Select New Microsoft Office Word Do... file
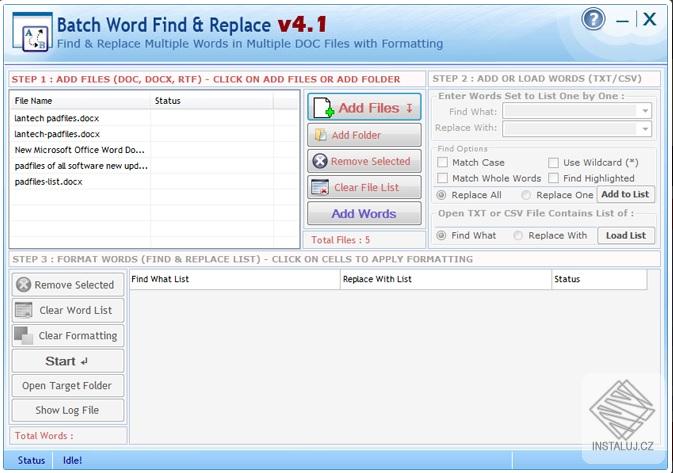673x473 pixels. (x=79, y=150)
